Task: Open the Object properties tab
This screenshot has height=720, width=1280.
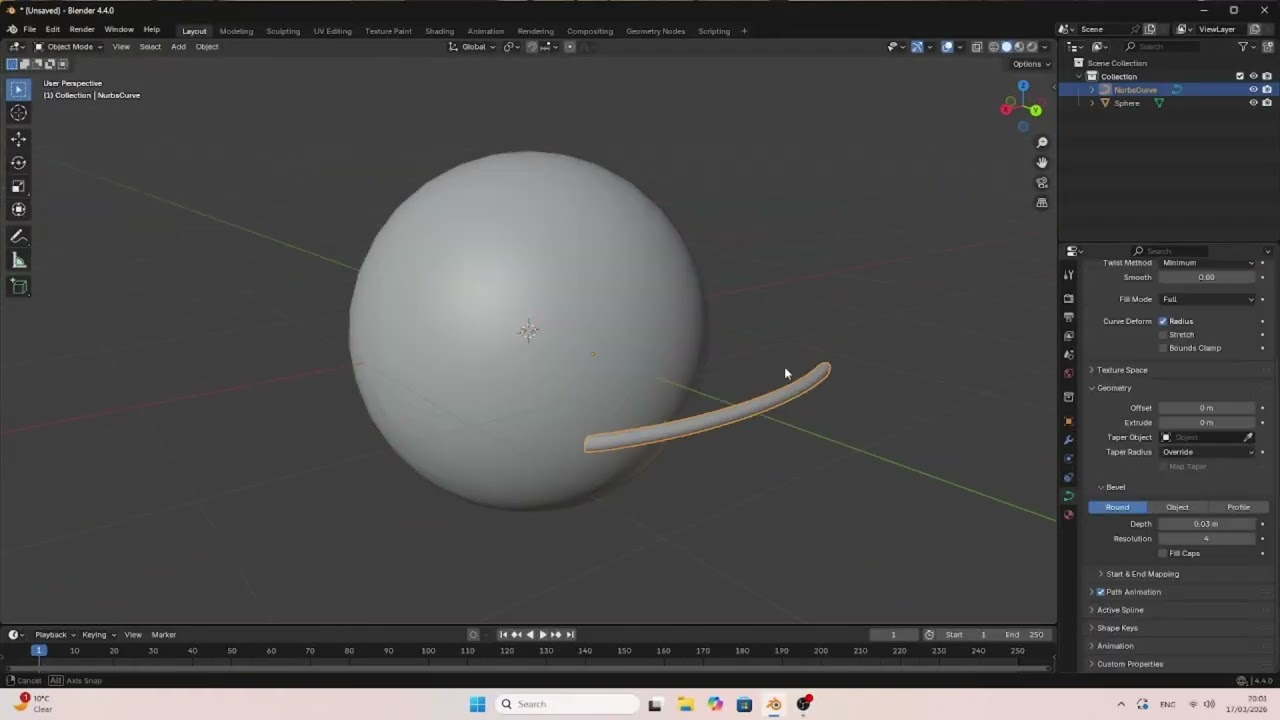Action: (1069, 421)
